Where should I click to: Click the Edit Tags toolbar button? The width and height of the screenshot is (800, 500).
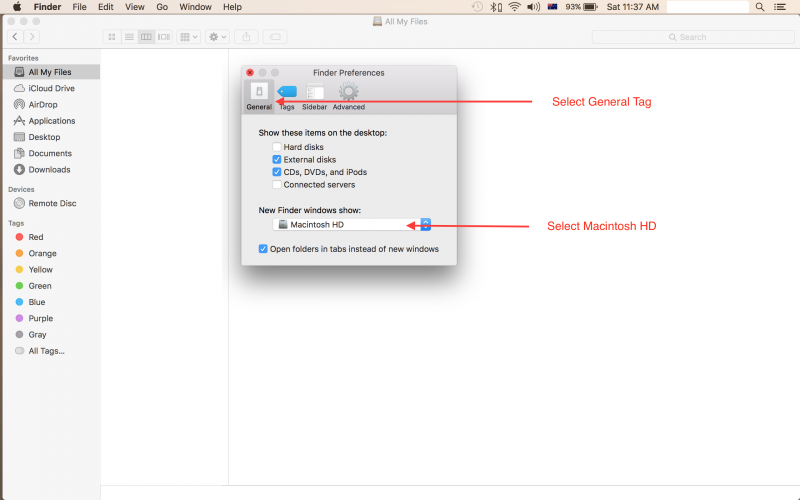pos(275,37)
